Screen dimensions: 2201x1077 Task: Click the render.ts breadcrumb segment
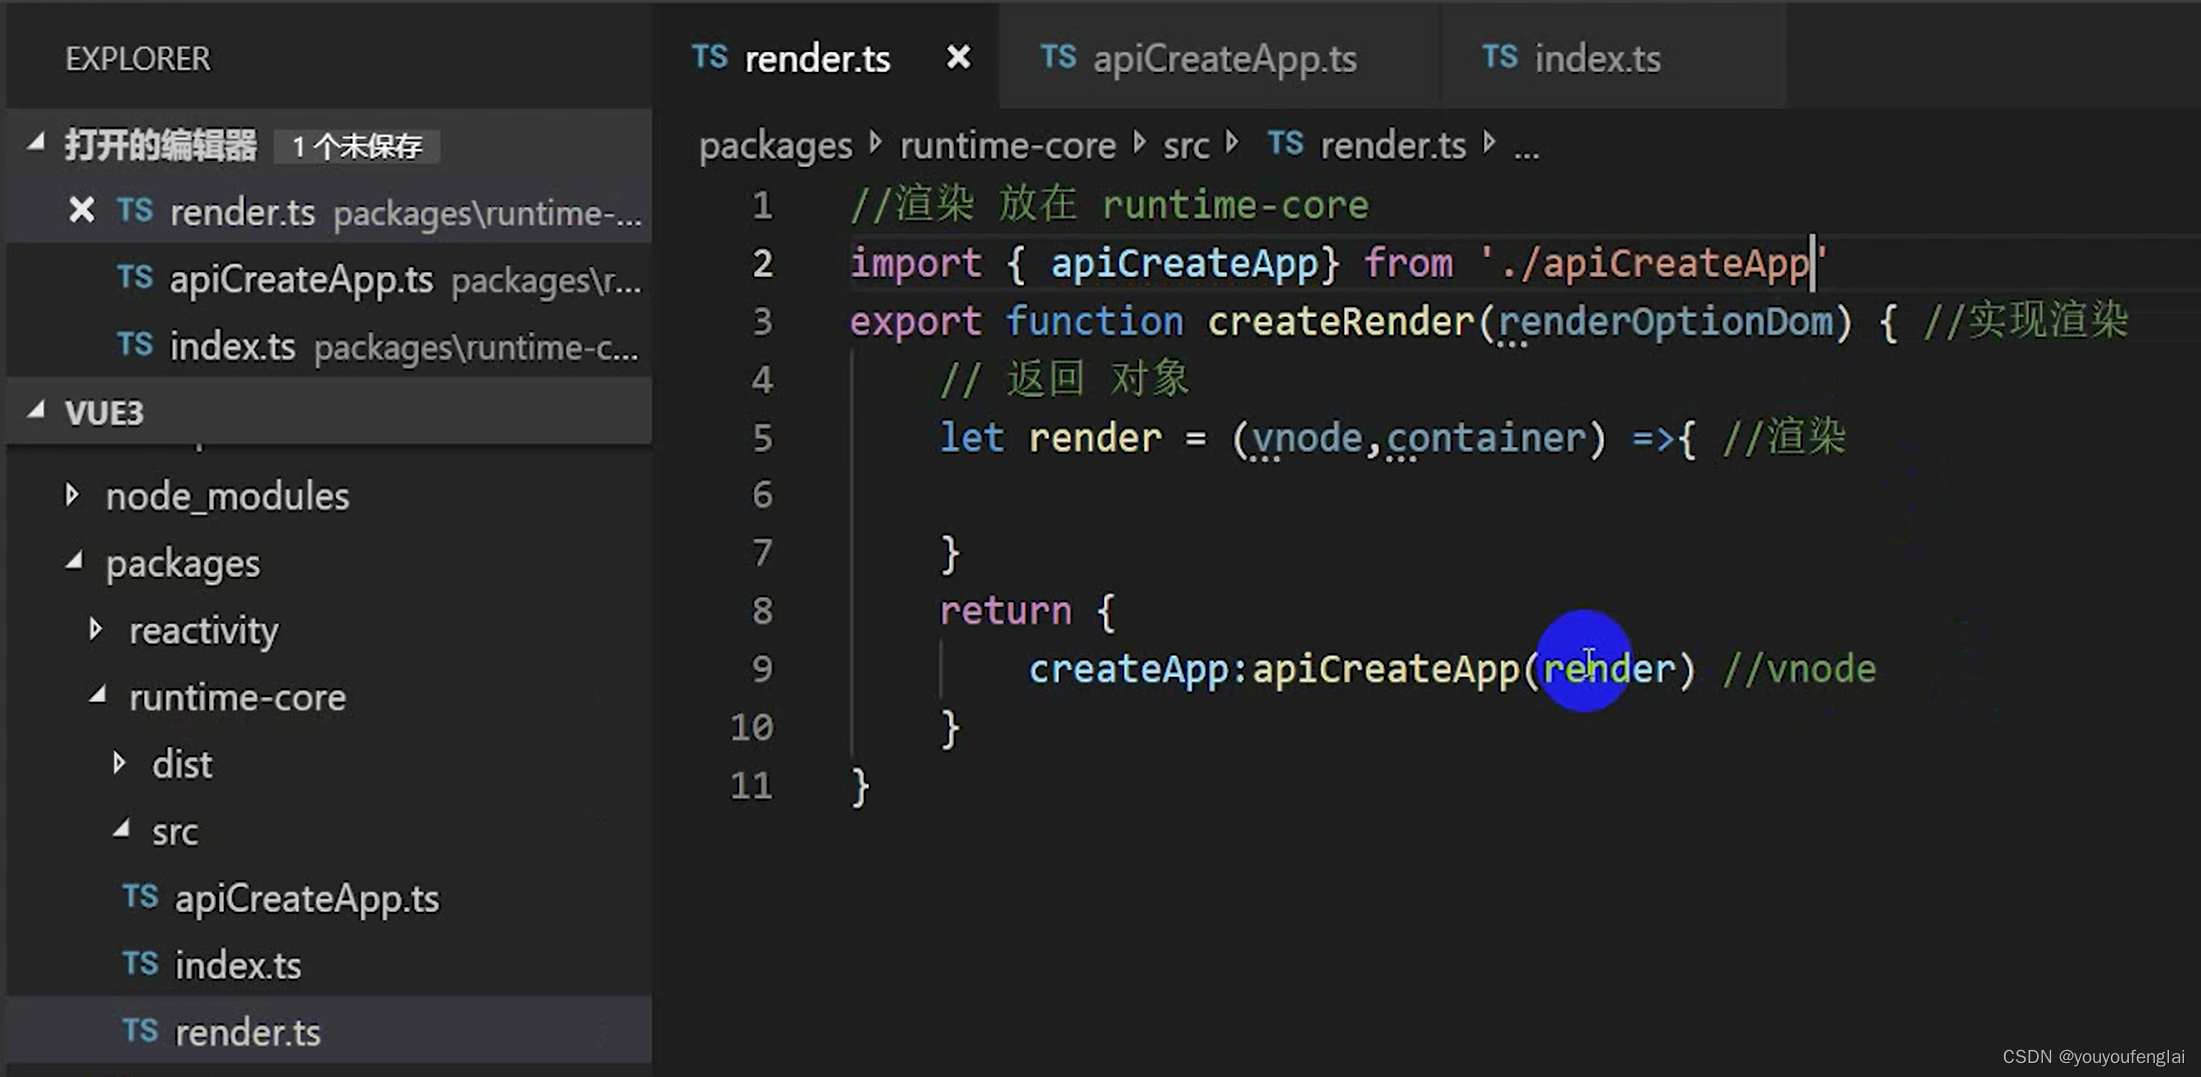click(1392, 146)
